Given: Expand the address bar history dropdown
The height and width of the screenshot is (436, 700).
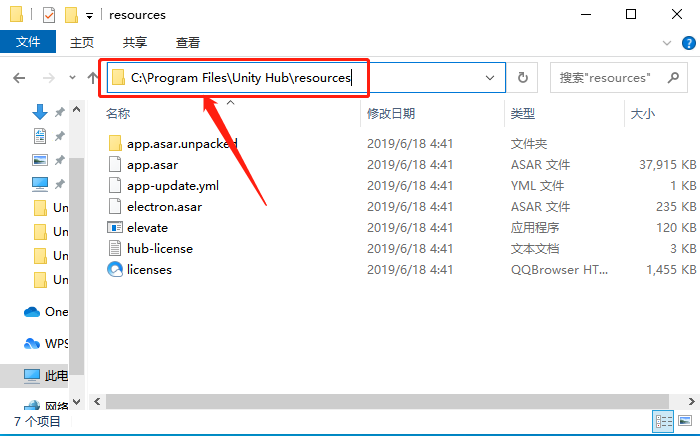Looking at the screenshot, I should (490, 78).
